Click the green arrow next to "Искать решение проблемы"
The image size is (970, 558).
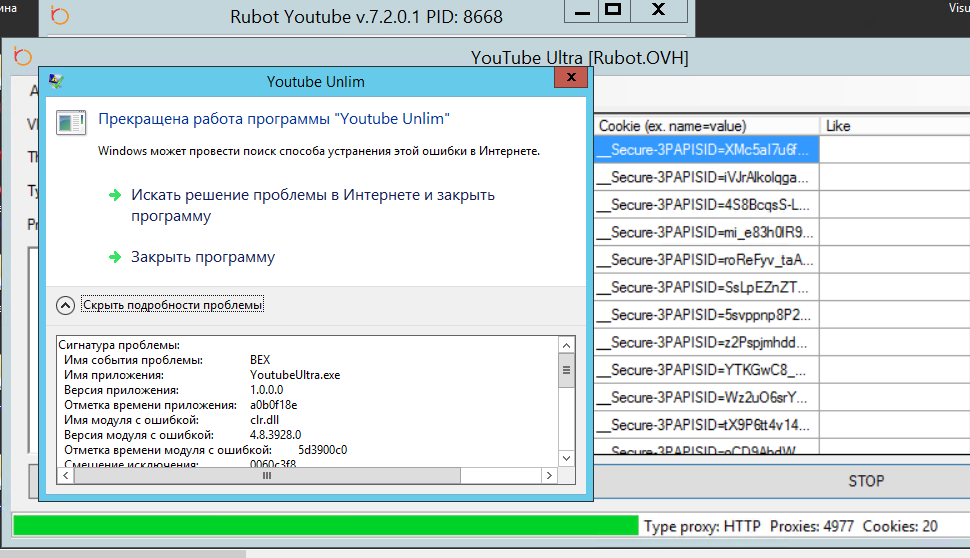pyautogui.click(x=116, y=195)
